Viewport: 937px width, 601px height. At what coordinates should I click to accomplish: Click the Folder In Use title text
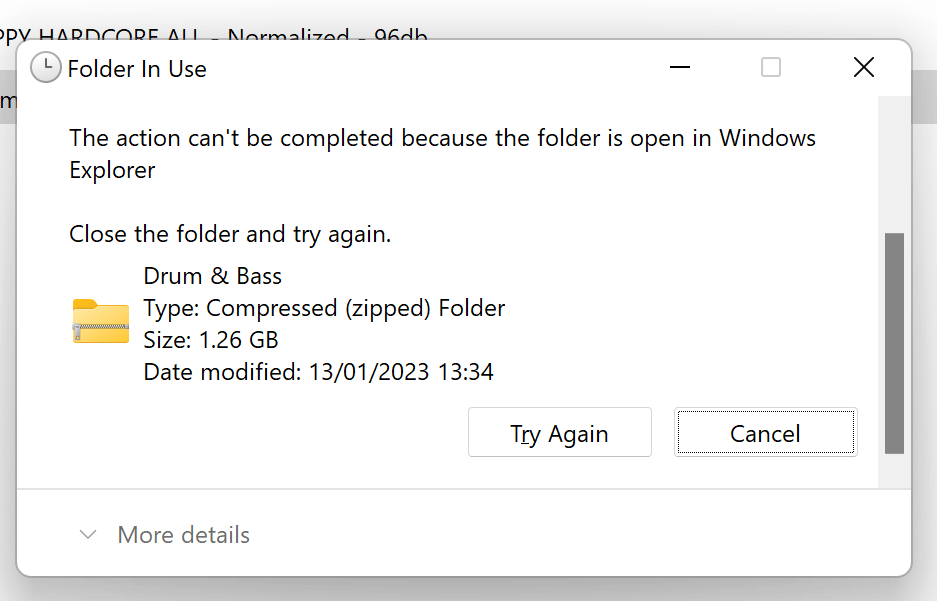137,69
